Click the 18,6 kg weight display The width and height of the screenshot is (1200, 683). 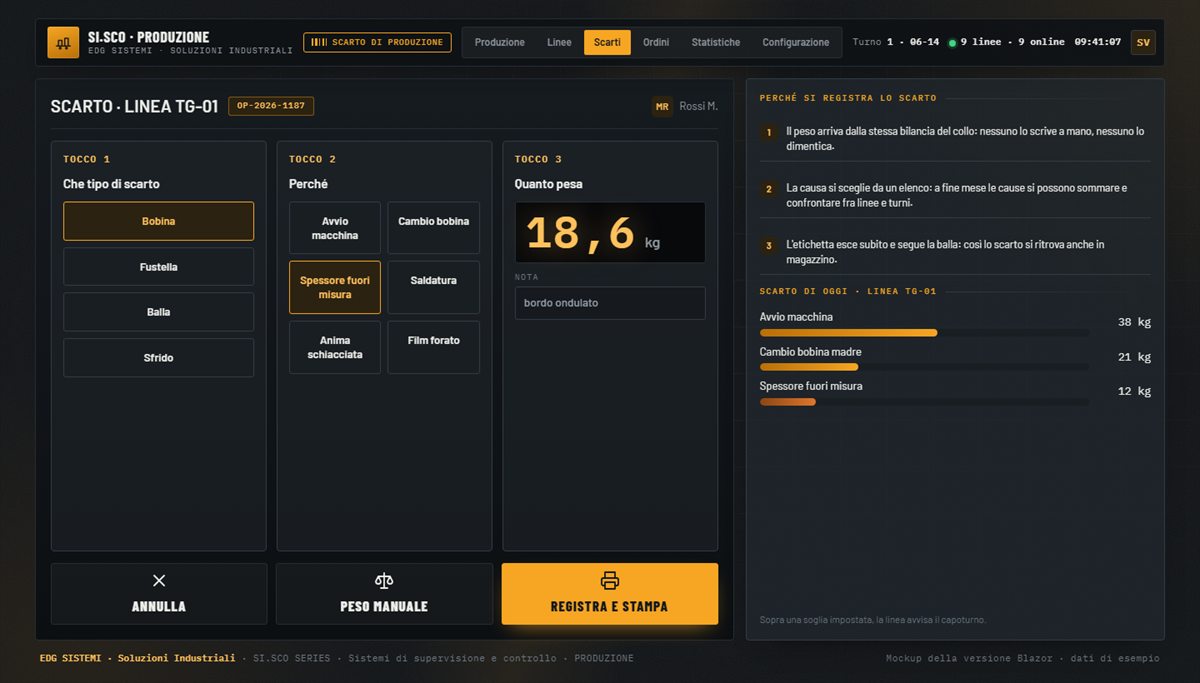pos(610,233)
